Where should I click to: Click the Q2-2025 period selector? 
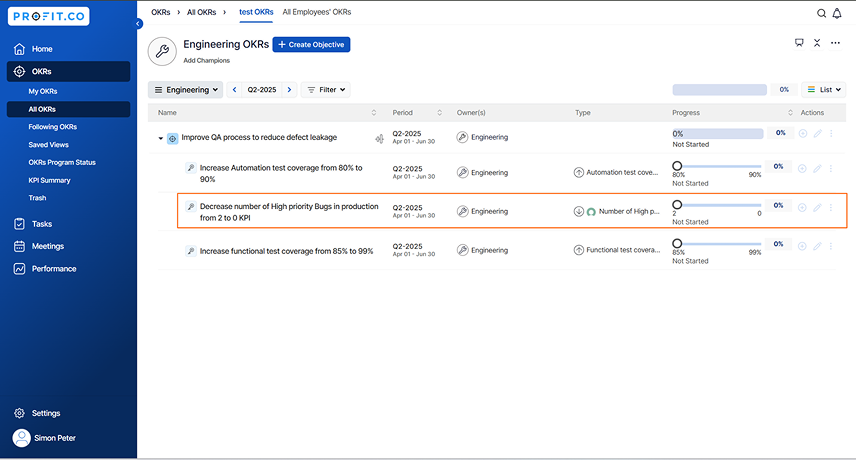point(262,89)
